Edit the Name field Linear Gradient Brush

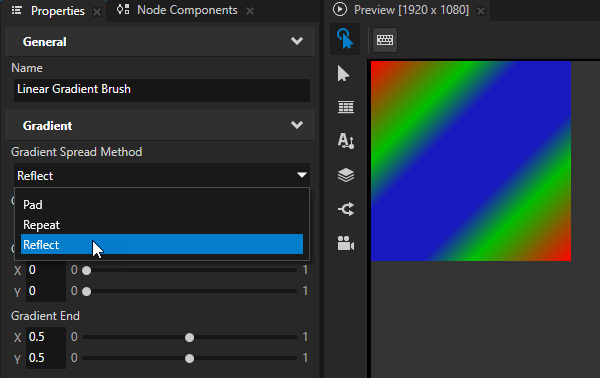click(162, 90)
